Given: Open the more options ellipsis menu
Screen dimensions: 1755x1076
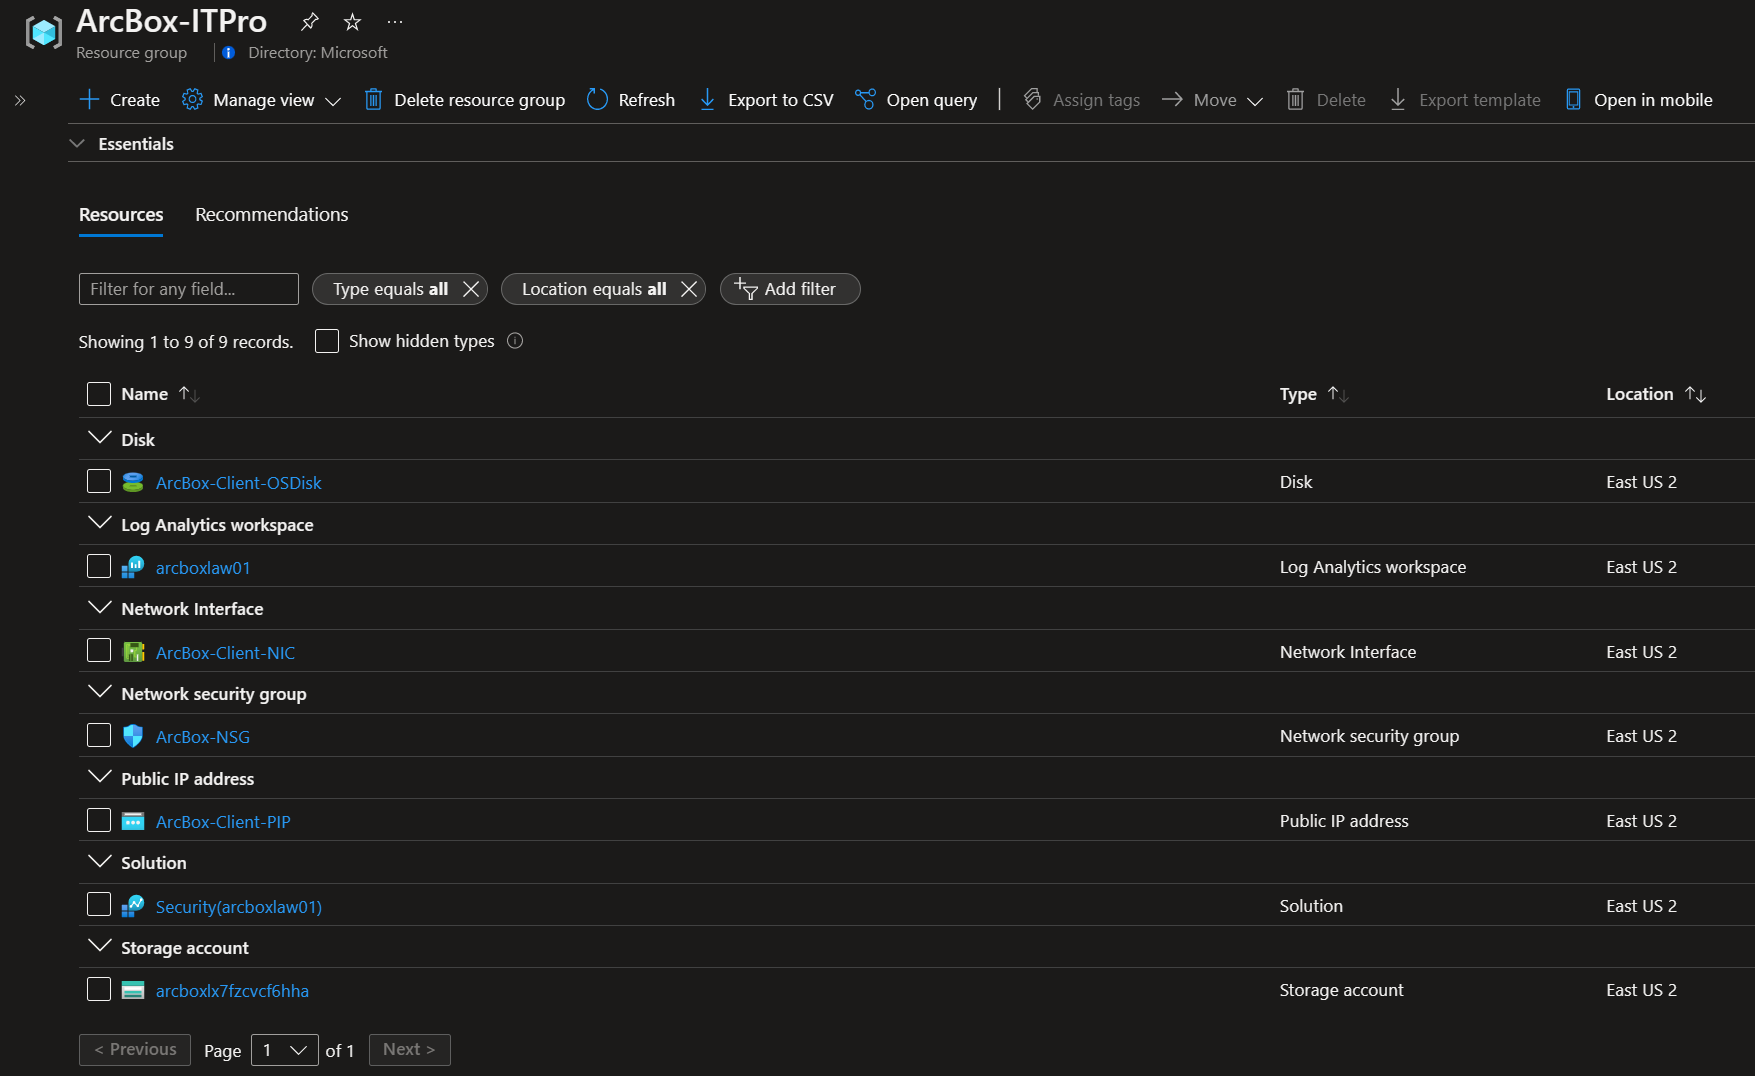Looking at the screenshot, I should point(395,21).
